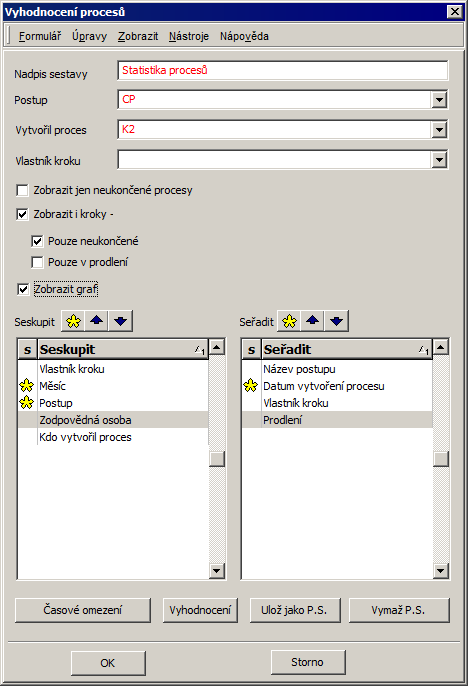Click the Seskupit list scrollbar thumb
The image size is (468, 686).
(x=217, y=458)
